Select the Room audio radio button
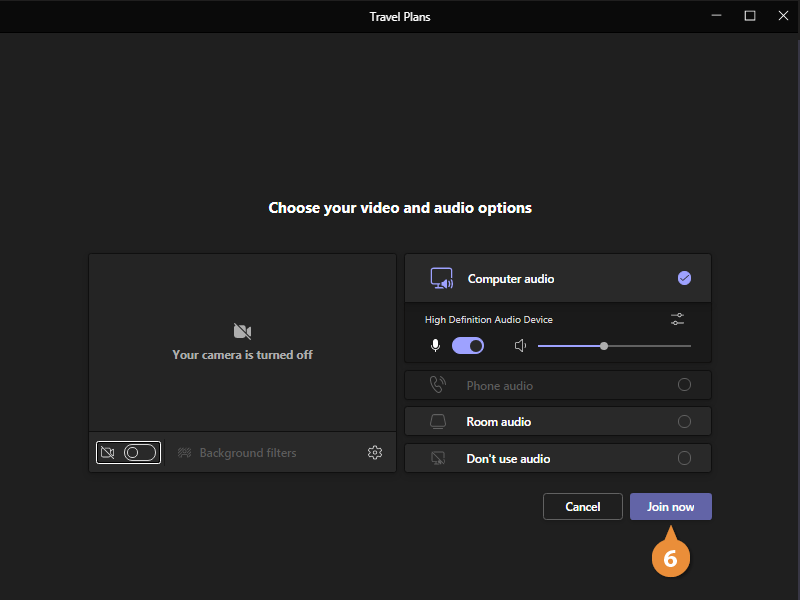 [684, 422]
